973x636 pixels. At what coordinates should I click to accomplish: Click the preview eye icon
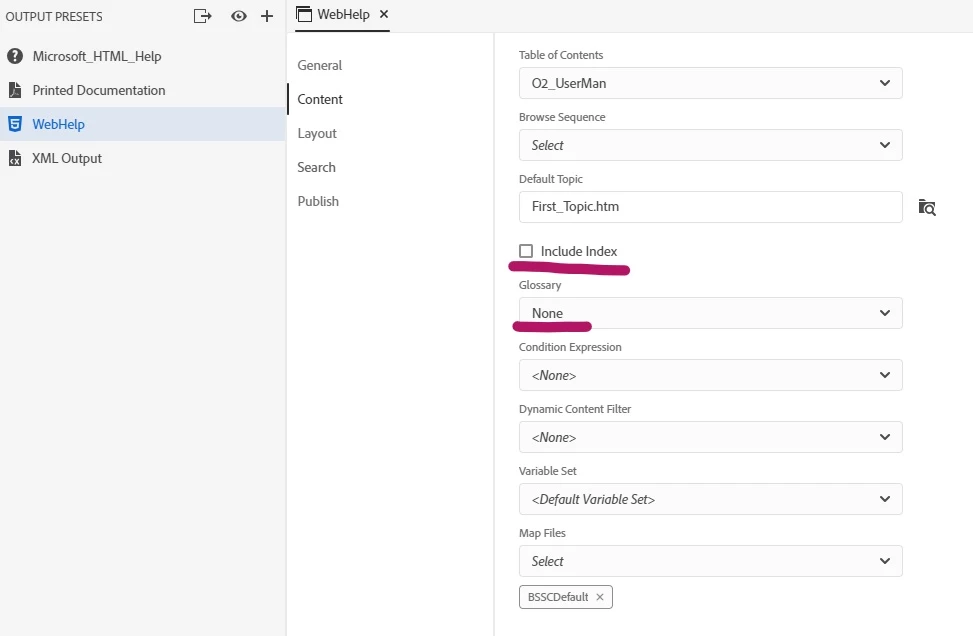[x=238, y=16]
